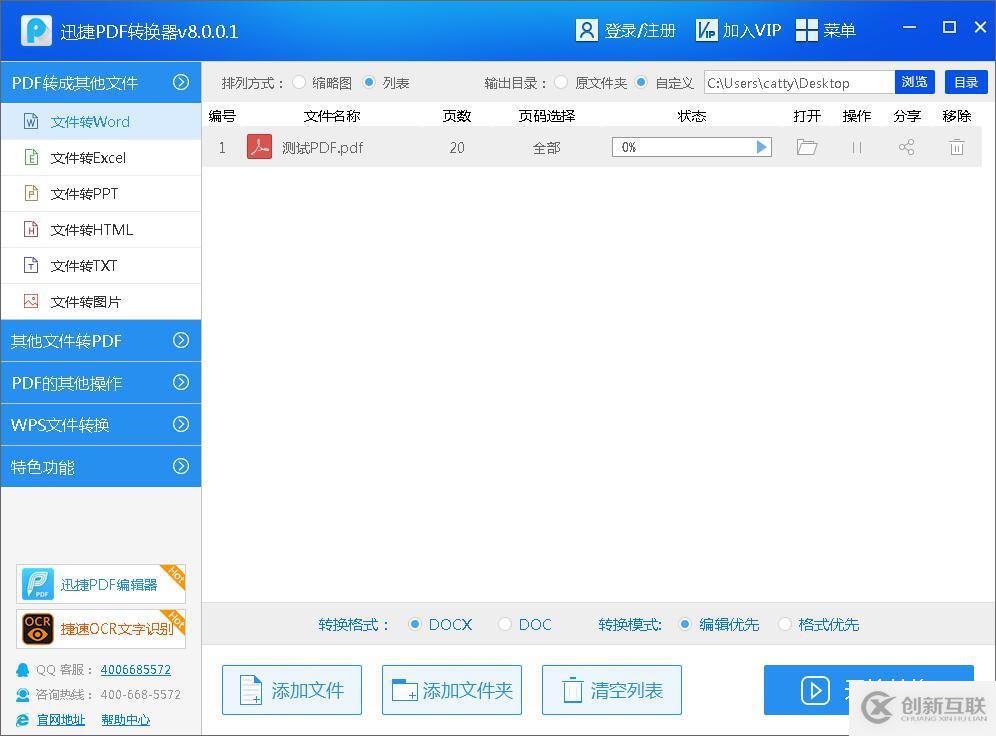This screenshot has width=996, height=736.
Task: Click 登录/注册 link
Action: [x=640, y=30]
